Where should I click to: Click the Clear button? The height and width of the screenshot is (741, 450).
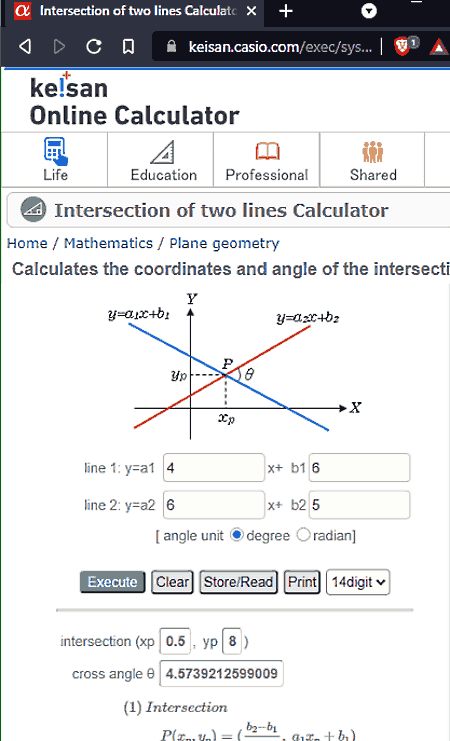pos(172,582)
